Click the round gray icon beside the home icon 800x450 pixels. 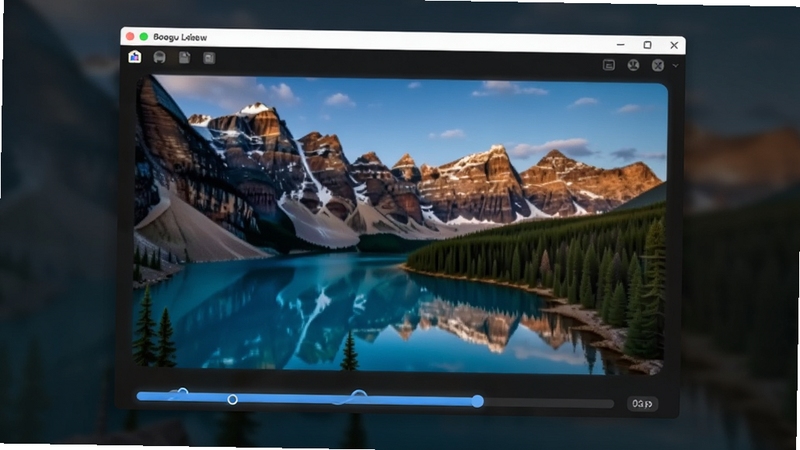160,58
